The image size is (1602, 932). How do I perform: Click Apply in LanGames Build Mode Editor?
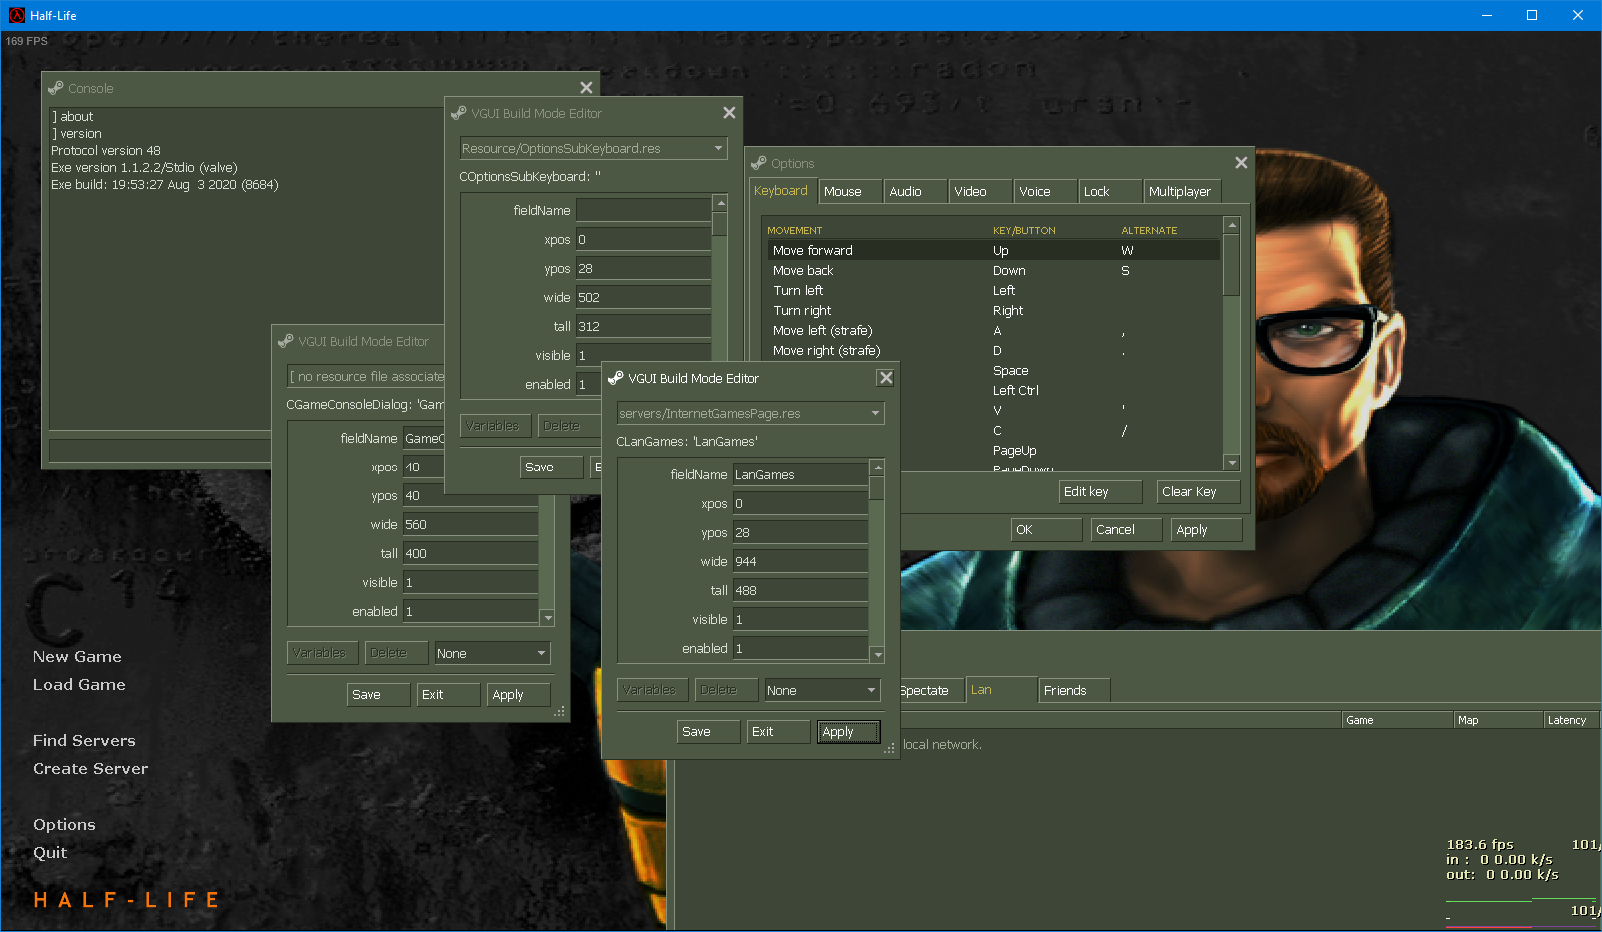[x=849, y=732]
